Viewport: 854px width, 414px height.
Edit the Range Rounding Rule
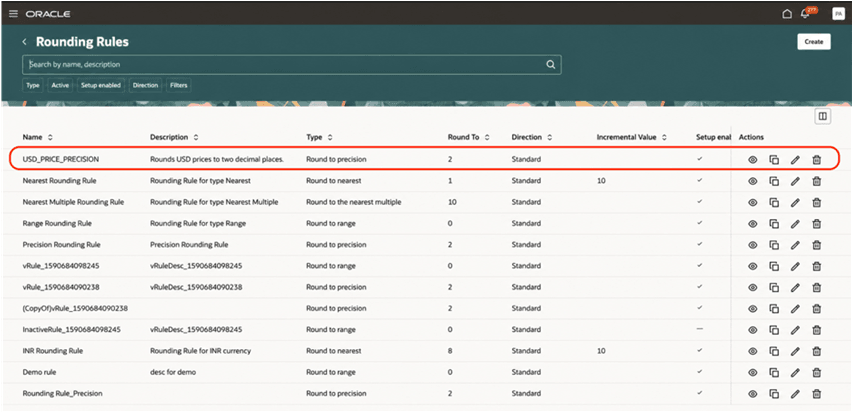coord(795,223)
